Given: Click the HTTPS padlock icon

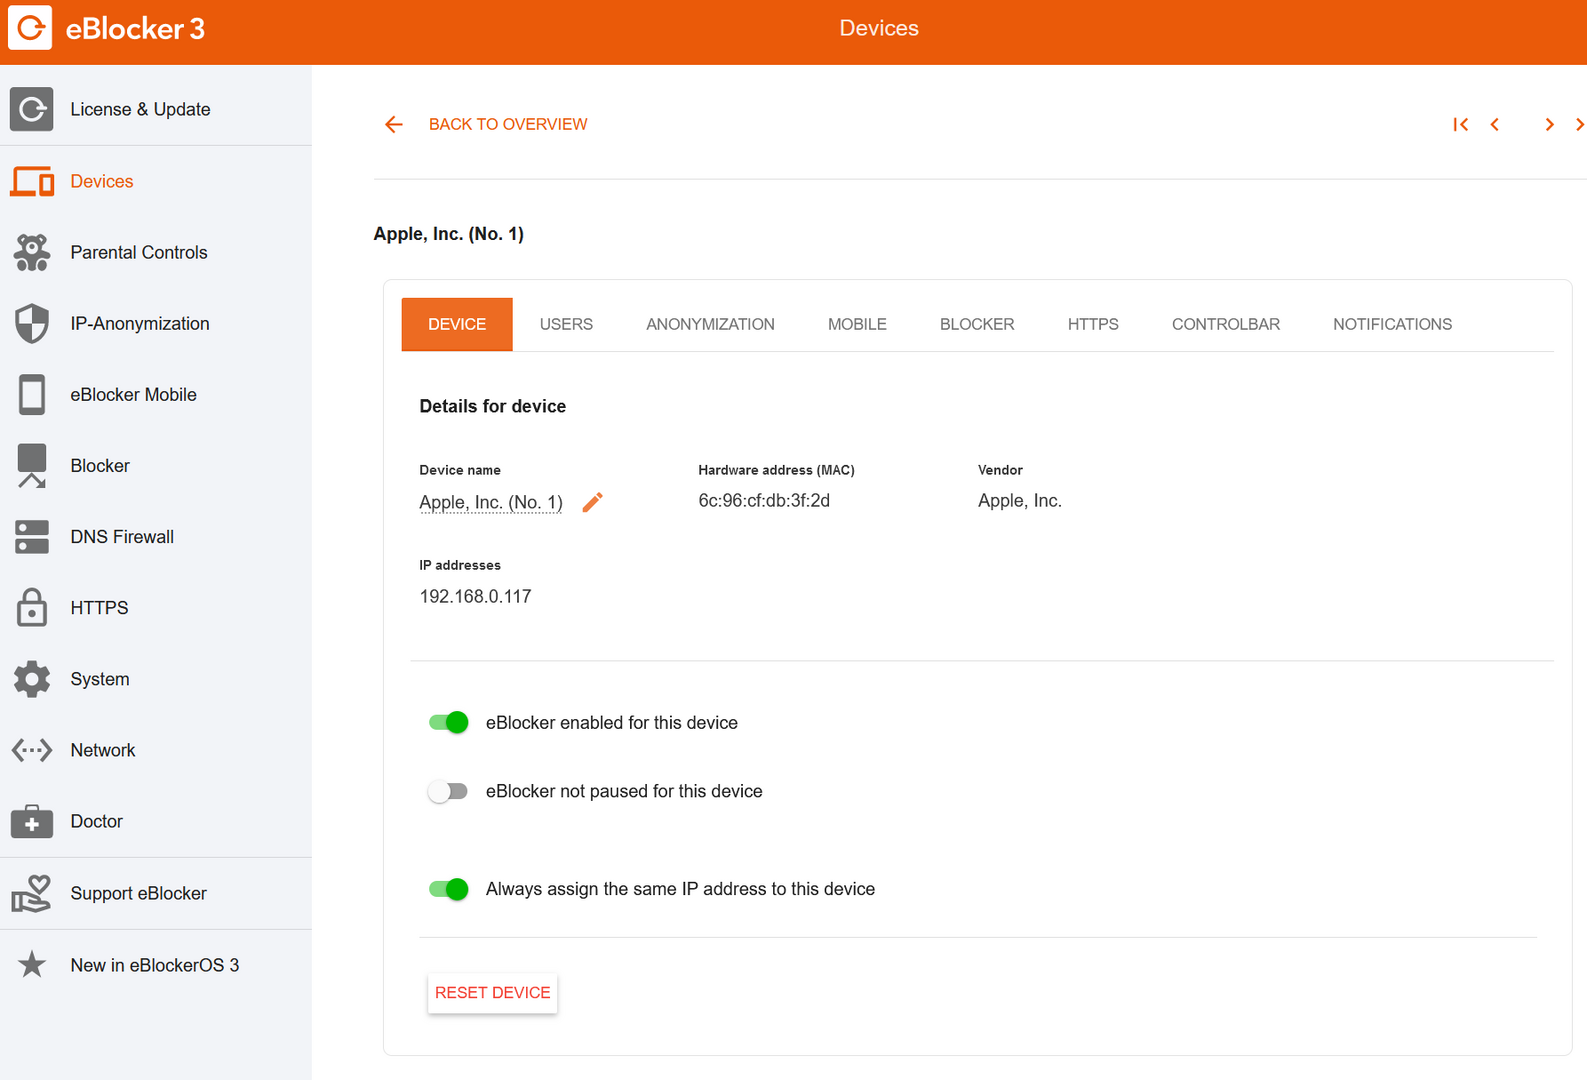Looking at the screenshot, I should coord(32,607).
